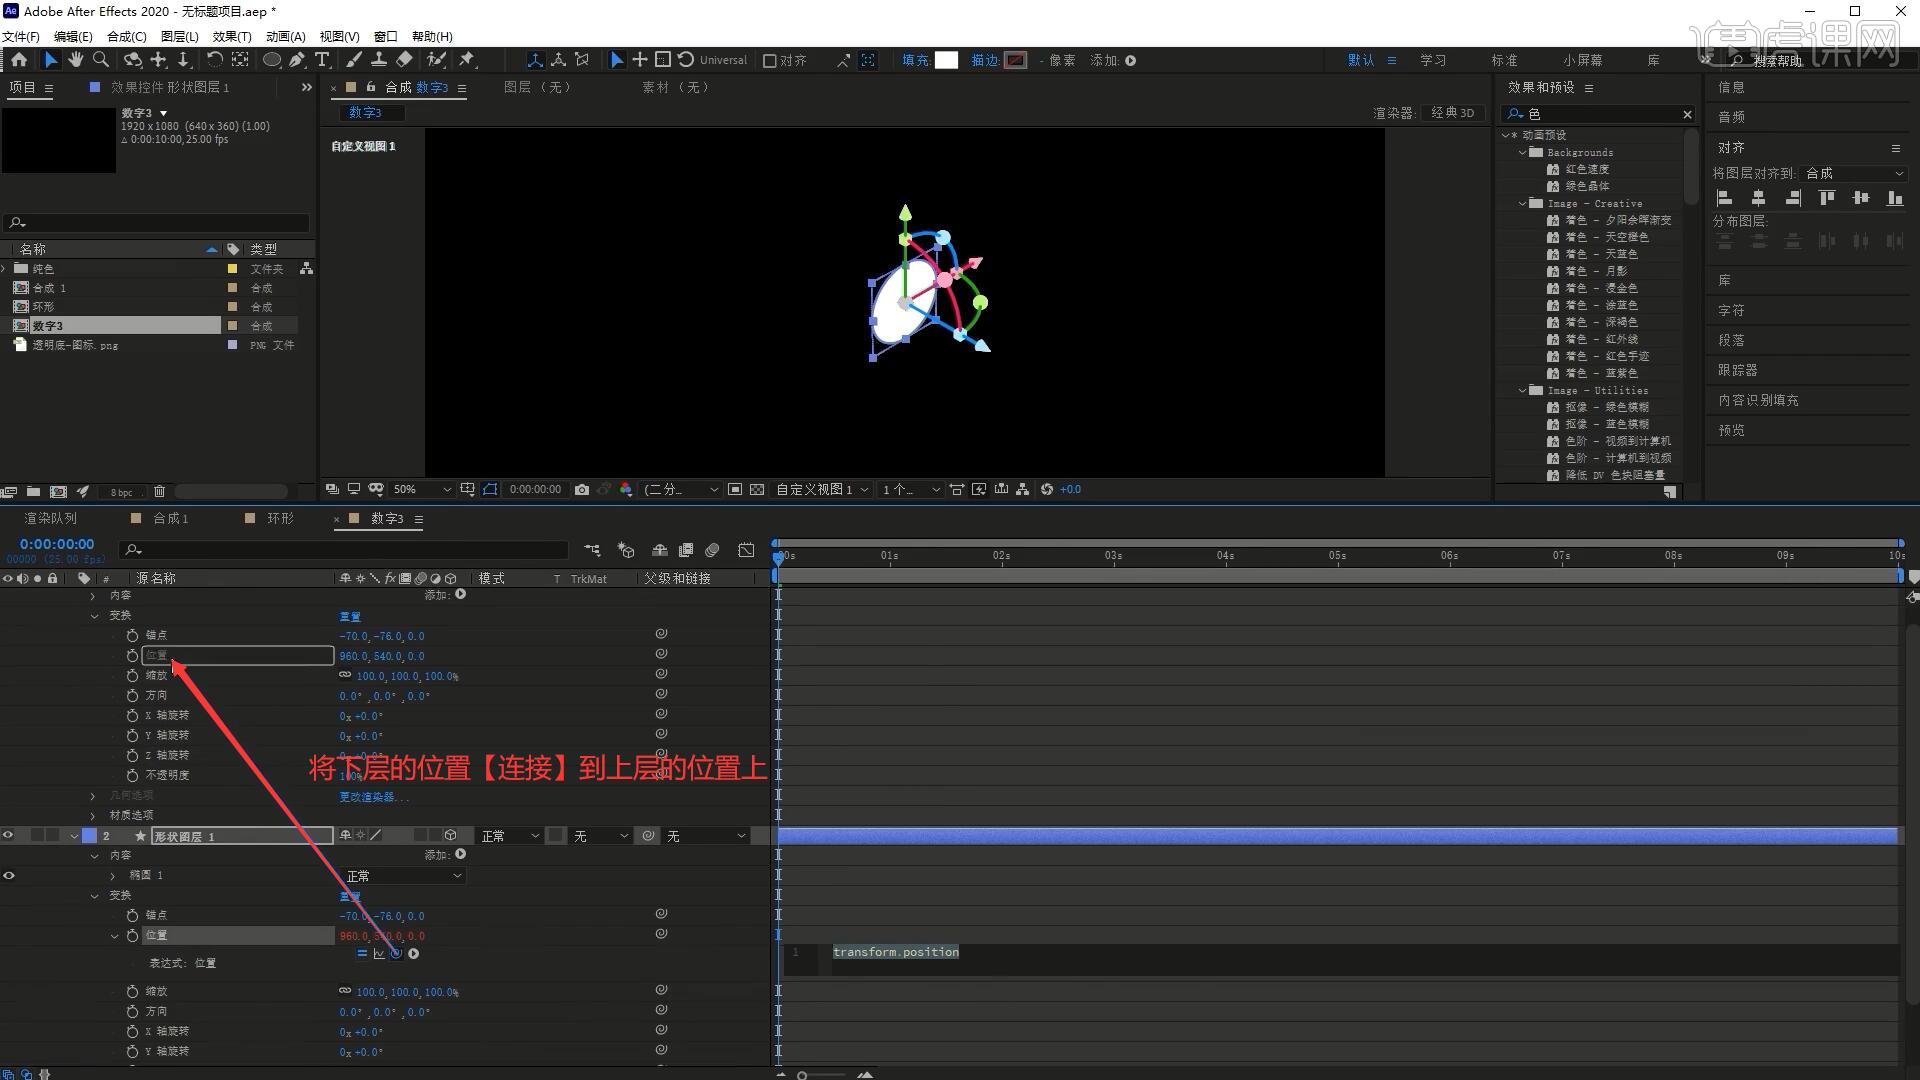The image size is (1920, 1080).
Task: Open composition flowchart icon in viewer
Action: (1023, 490)
